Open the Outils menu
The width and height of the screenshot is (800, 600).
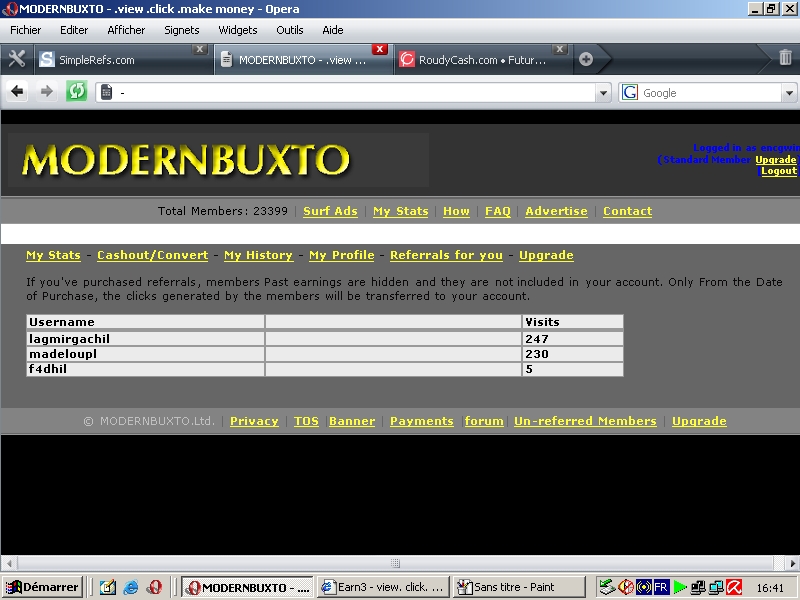click(x=290, y=30)
